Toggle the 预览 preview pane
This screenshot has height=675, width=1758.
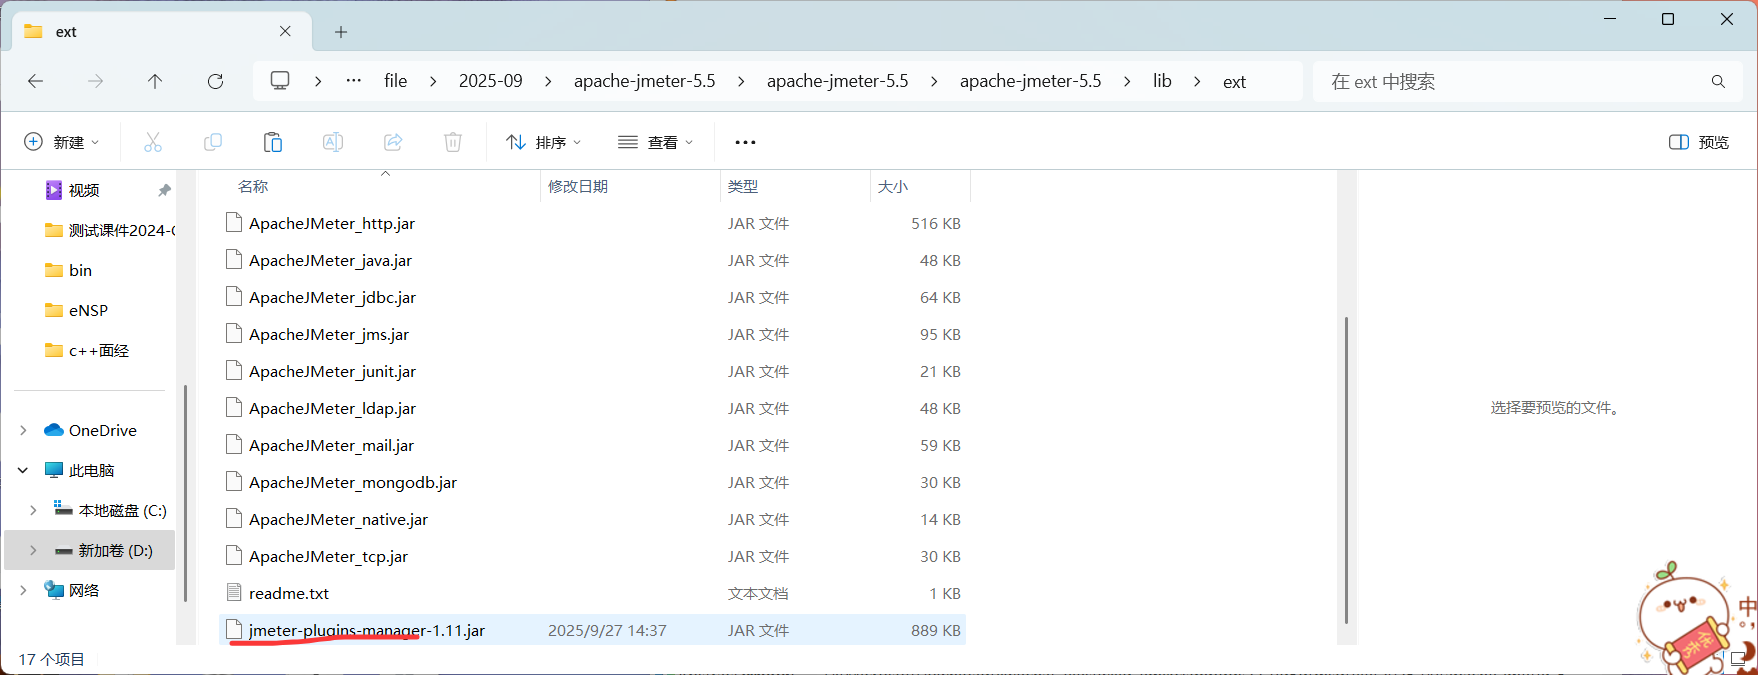pyautogui.click(x=1699, y=142)
